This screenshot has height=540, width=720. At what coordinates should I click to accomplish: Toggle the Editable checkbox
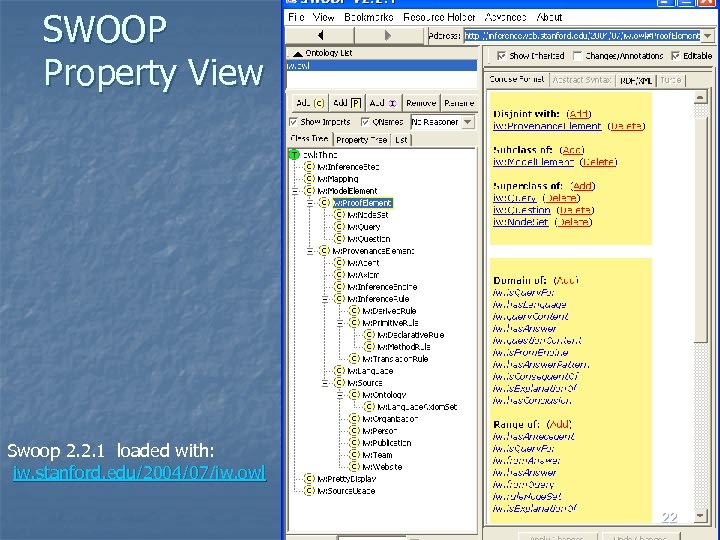coord(675,56)
